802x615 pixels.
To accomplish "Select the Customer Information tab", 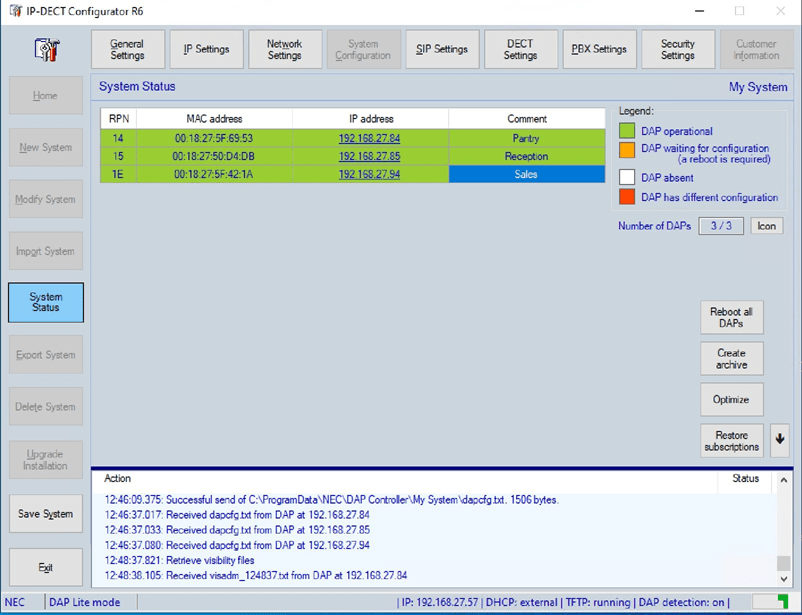I will [x=756, y=49].
